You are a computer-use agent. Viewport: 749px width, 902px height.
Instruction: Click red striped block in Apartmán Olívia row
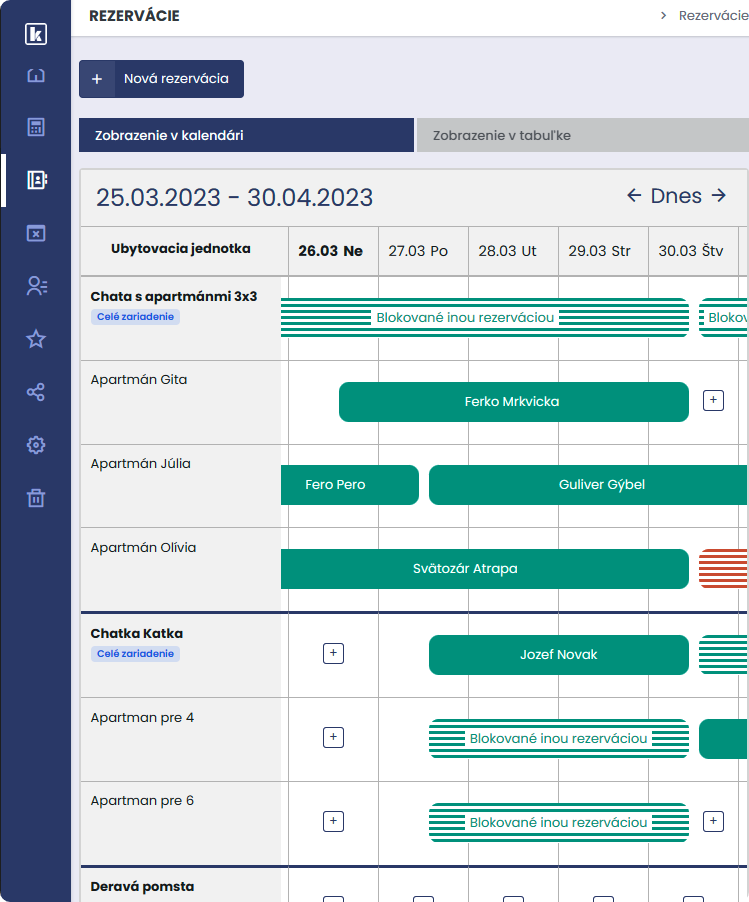tap(724, 569)
